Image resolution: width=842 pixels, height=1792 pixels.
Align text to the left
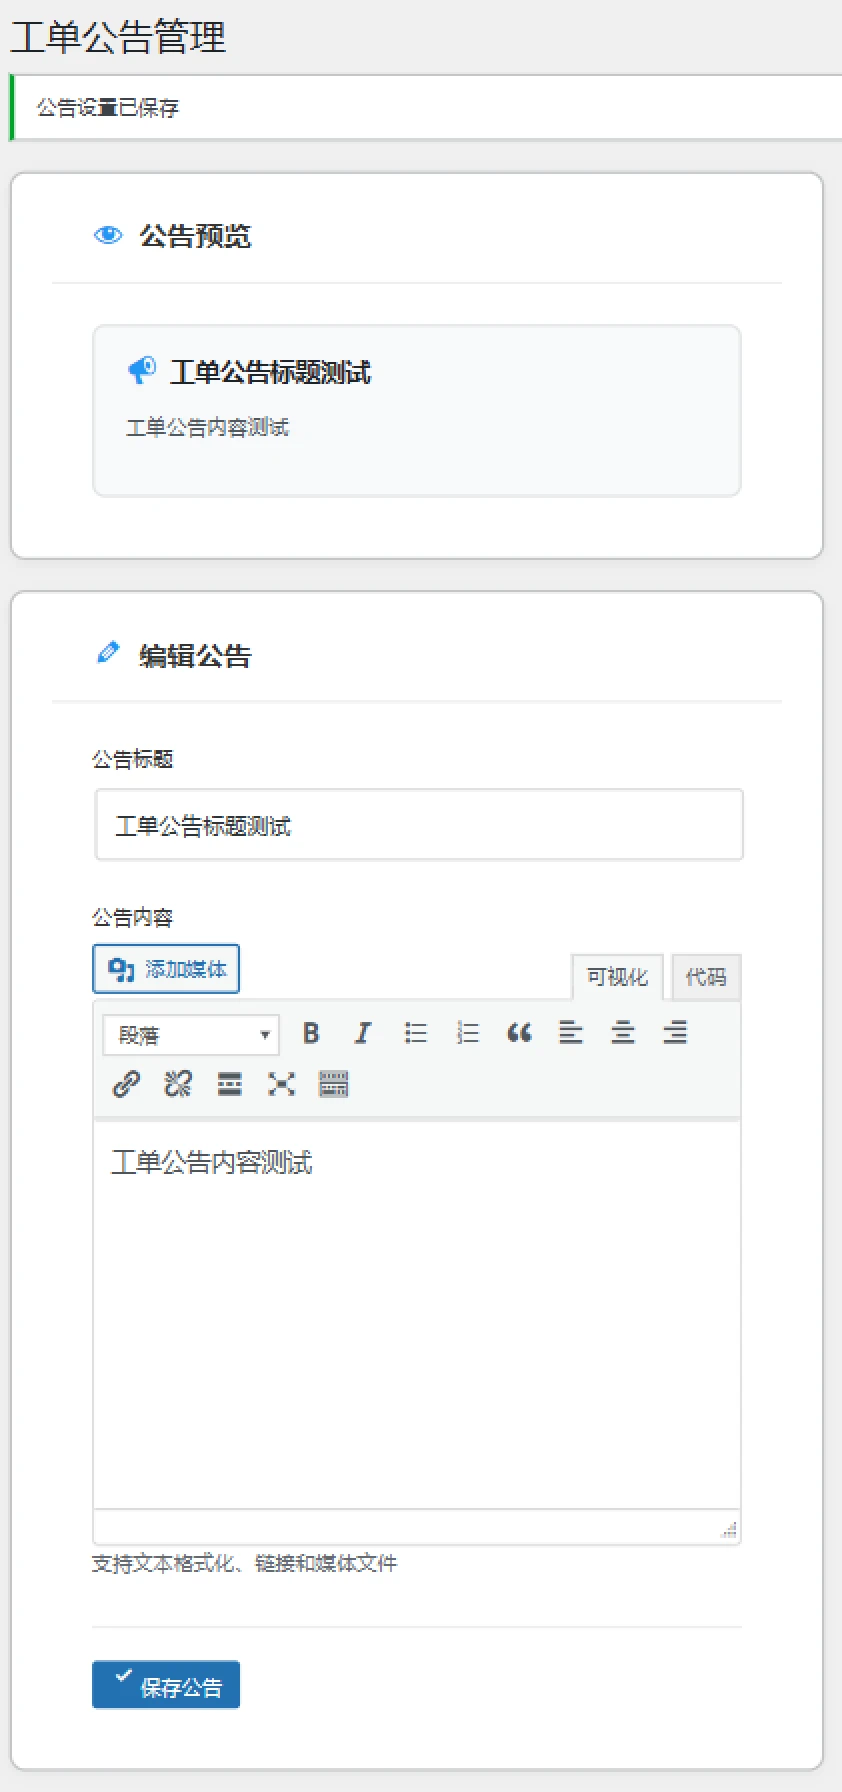(571, 1033)
